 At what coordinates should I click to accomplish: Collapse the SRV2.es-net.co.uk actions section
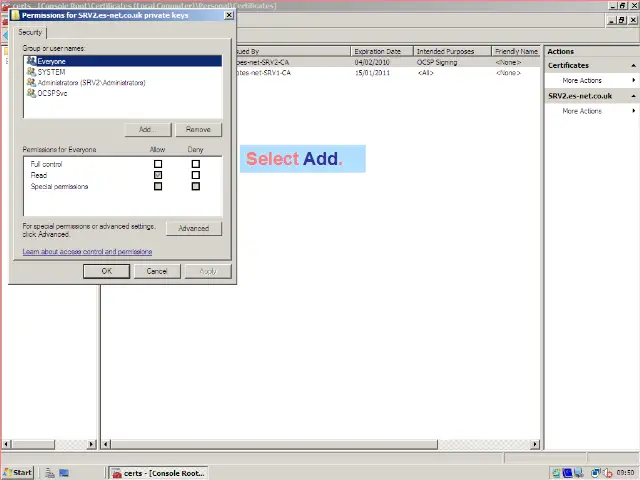tap(633, 96)
